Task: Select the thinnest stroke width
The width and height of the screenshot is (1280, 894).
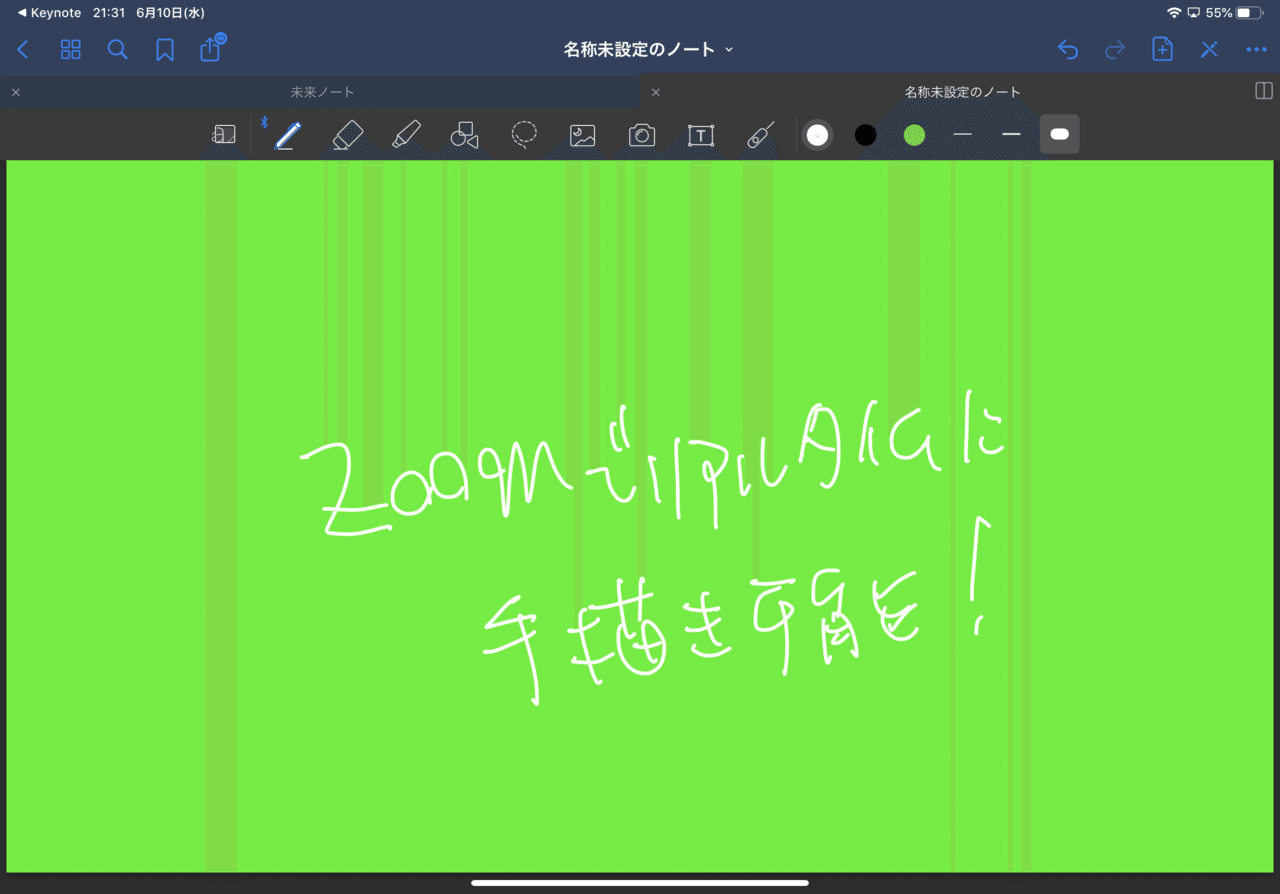Action: pos(963,135)
